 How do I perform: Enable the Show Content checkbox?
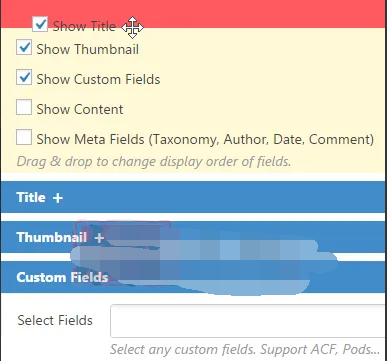[x=24, y=107]
